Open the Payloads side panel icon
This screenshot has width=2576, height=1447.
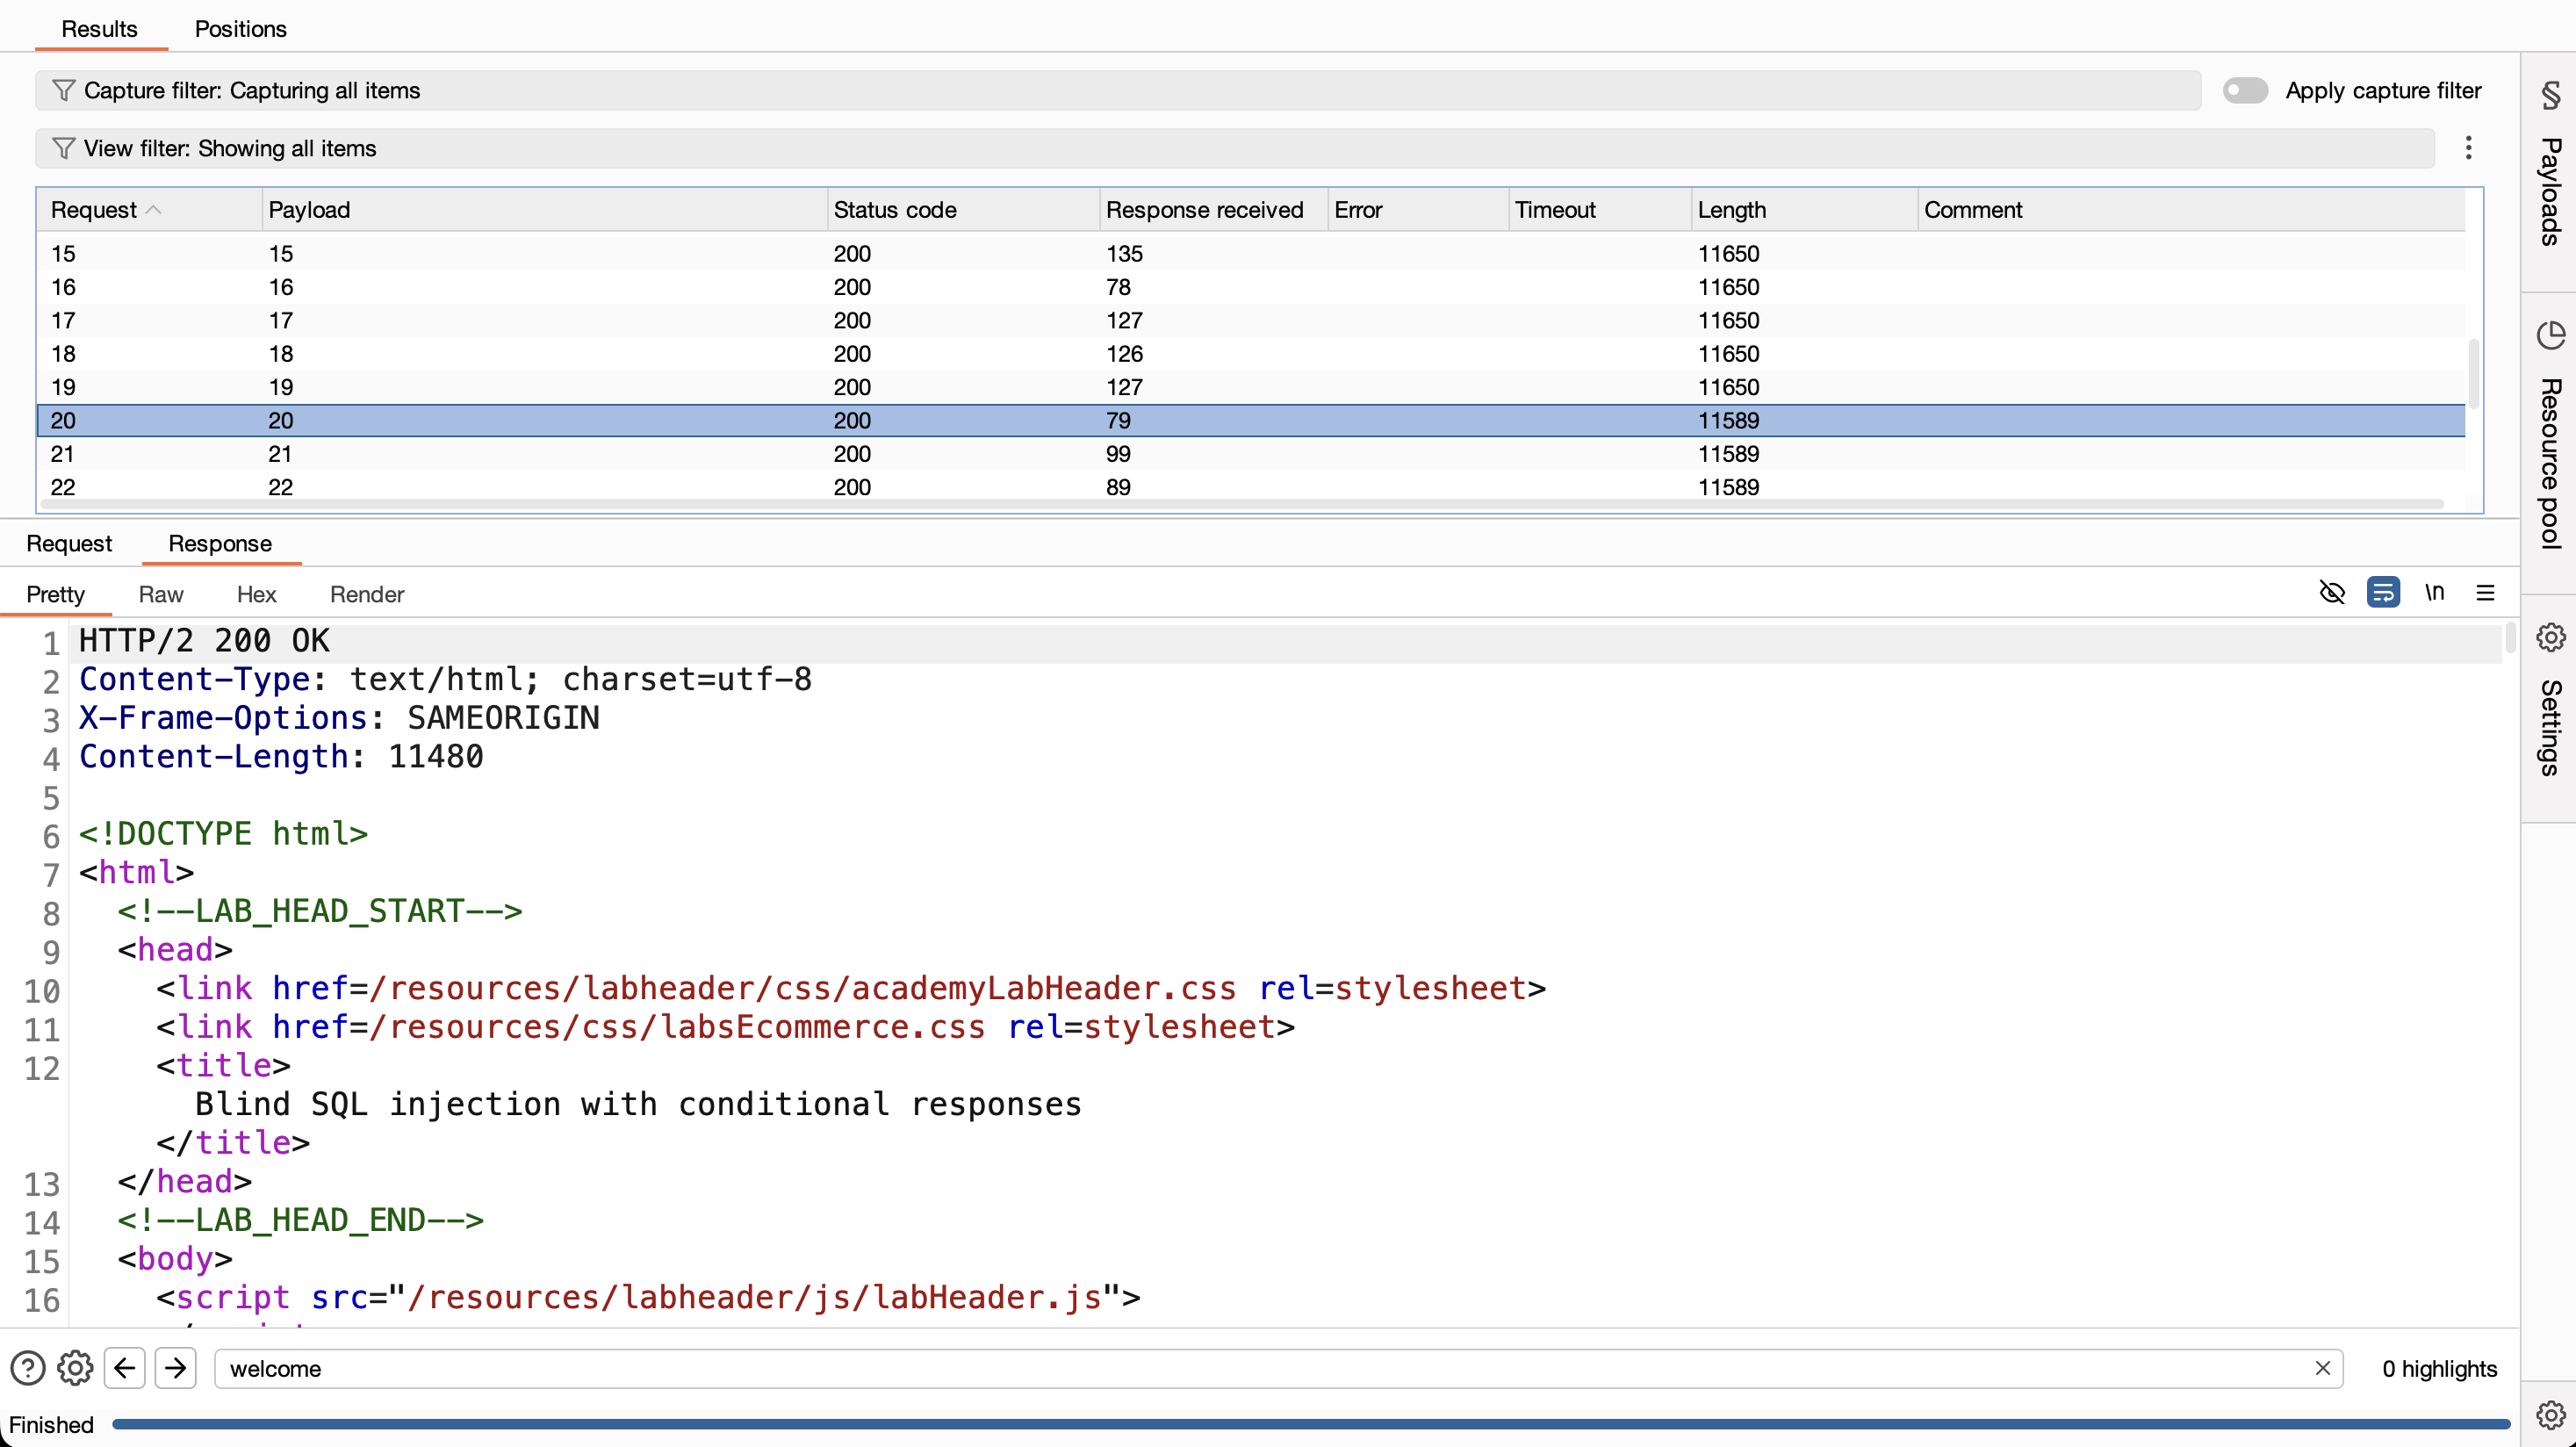pos(2550,96)
